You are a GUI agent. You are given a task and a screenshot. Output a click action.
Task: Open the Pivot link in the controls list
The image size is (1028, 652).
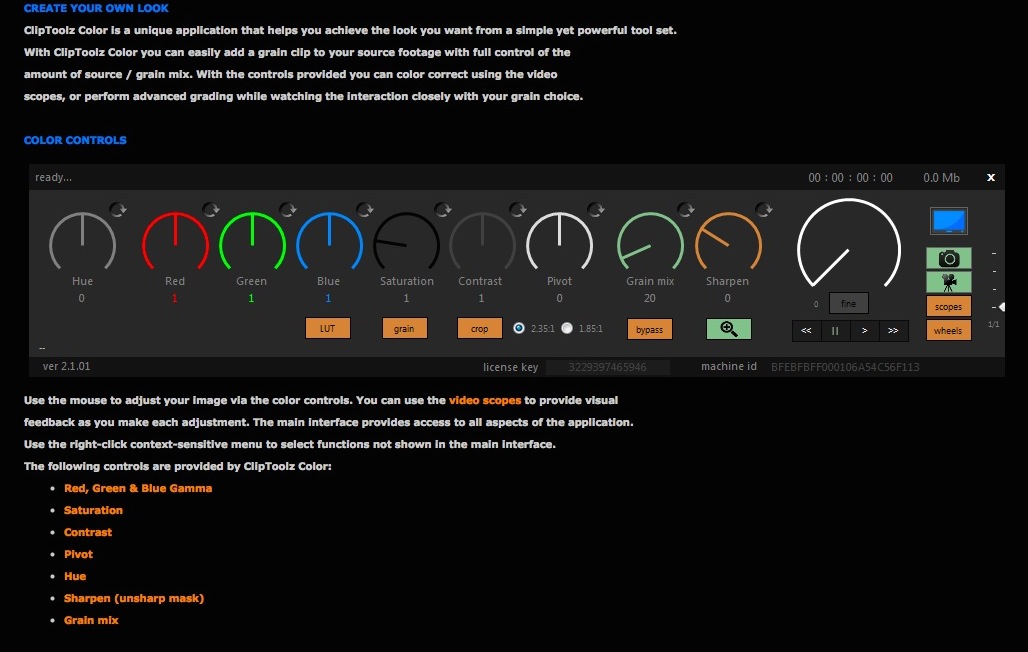tap(79, 554)
